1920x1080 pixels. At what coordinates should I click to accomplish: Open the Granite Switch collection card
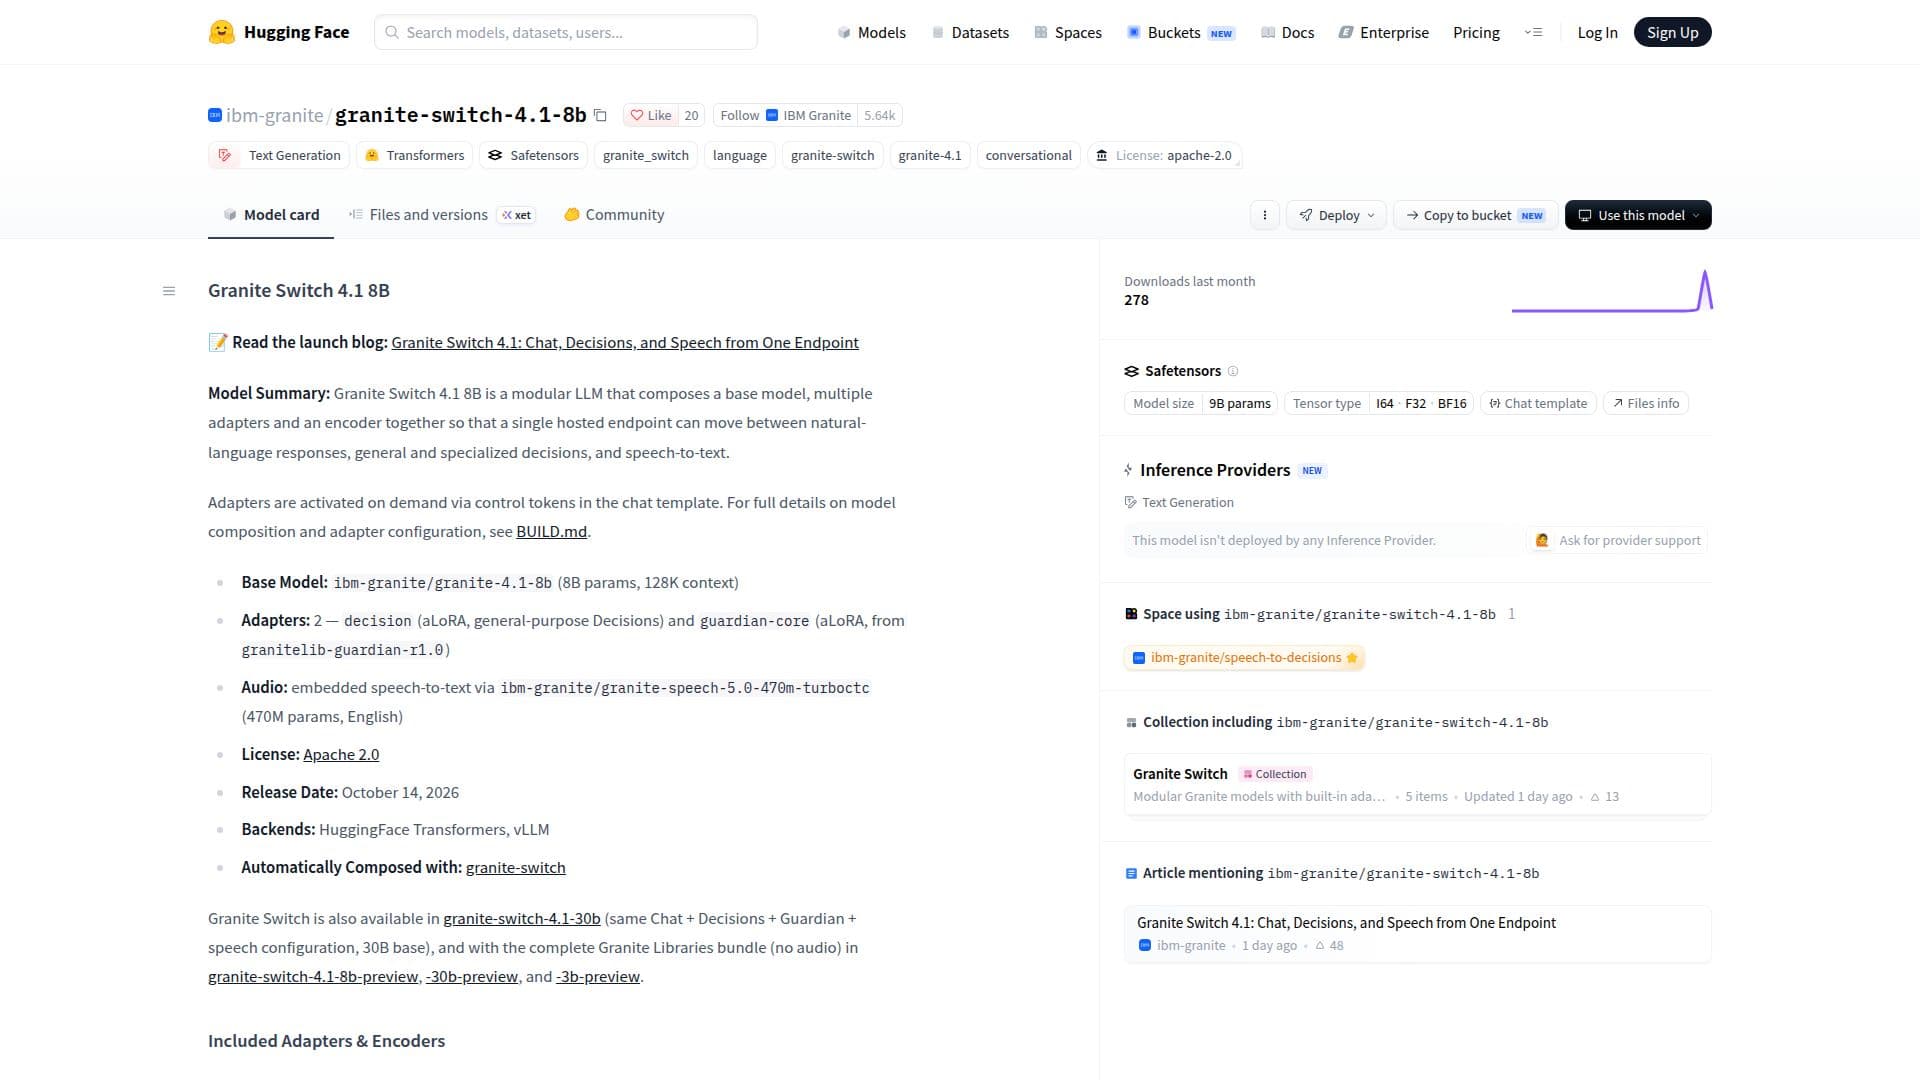click(x=1417, y=784)
